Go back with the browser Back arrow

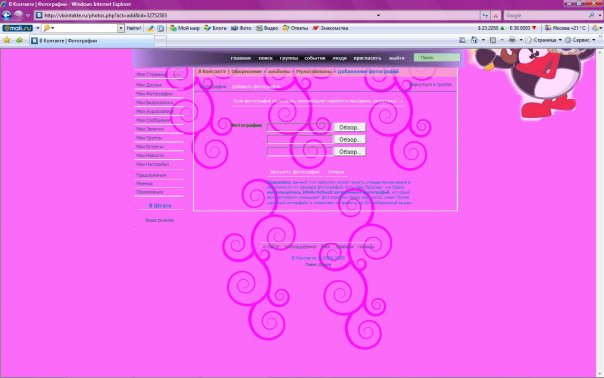pyautogui.click(x=7, y=15)
